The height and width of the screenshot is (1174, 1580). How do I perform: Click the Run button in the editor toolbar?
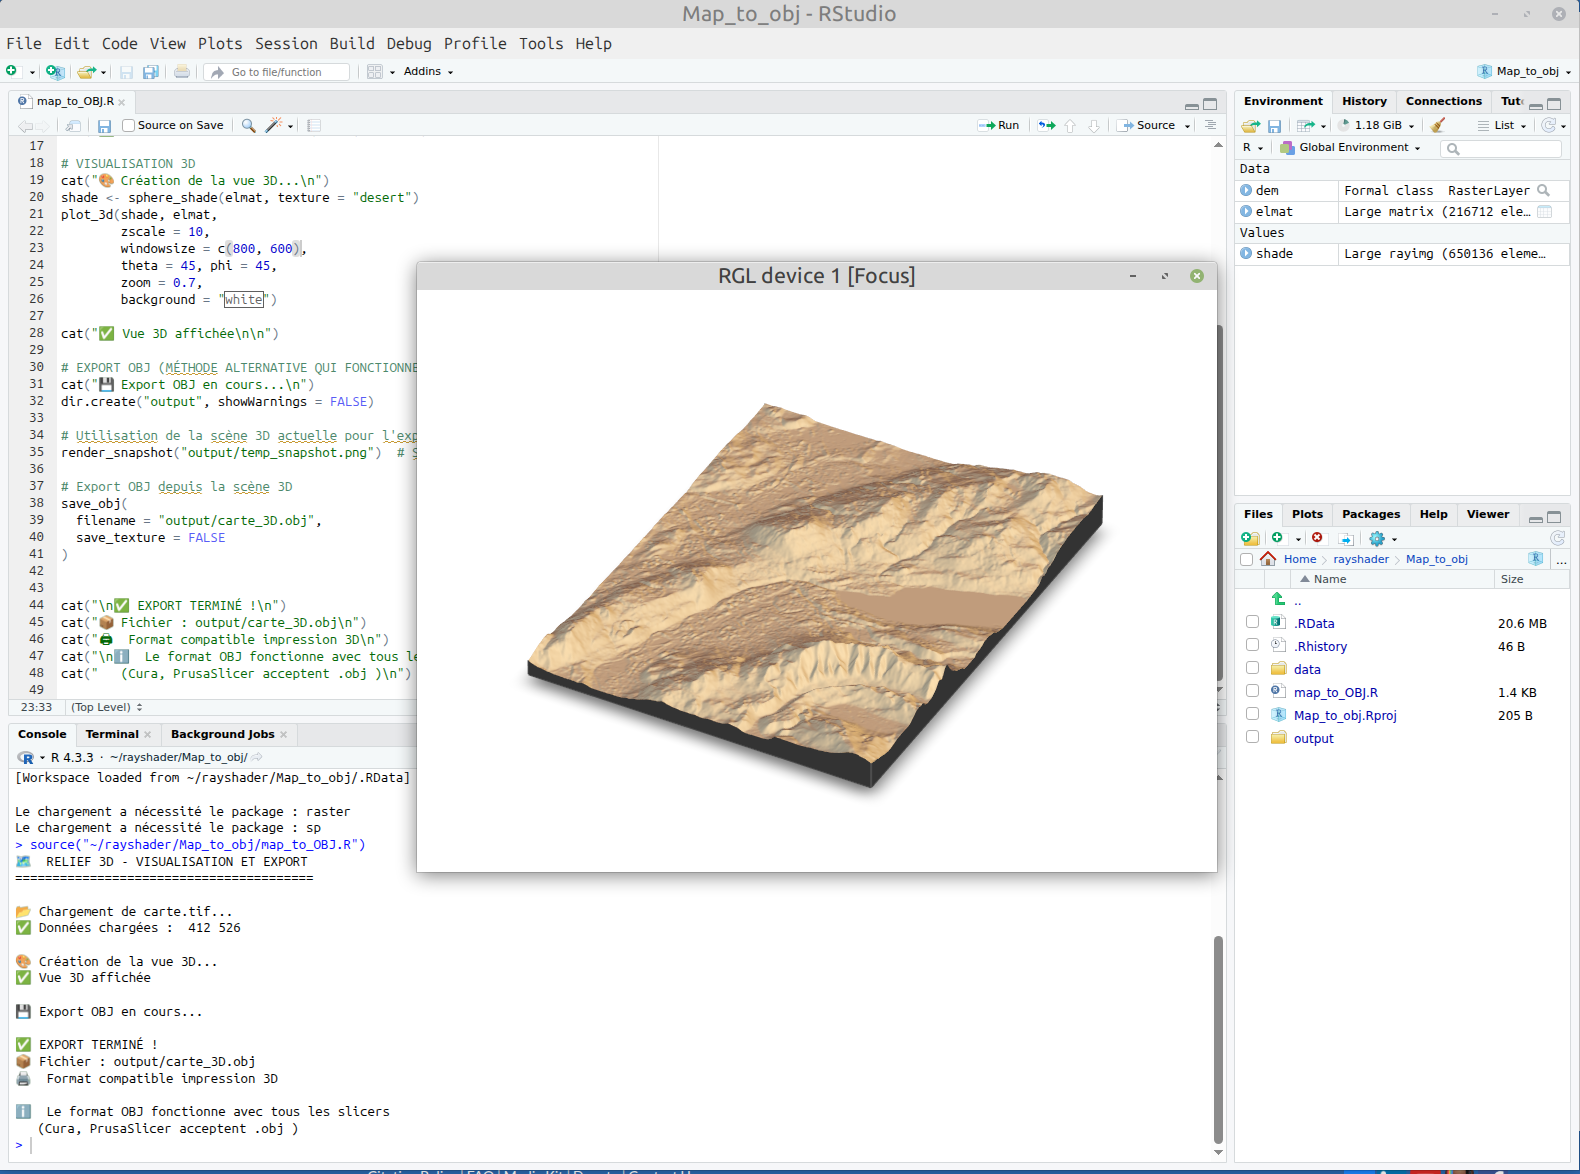(x=999, y=125)
